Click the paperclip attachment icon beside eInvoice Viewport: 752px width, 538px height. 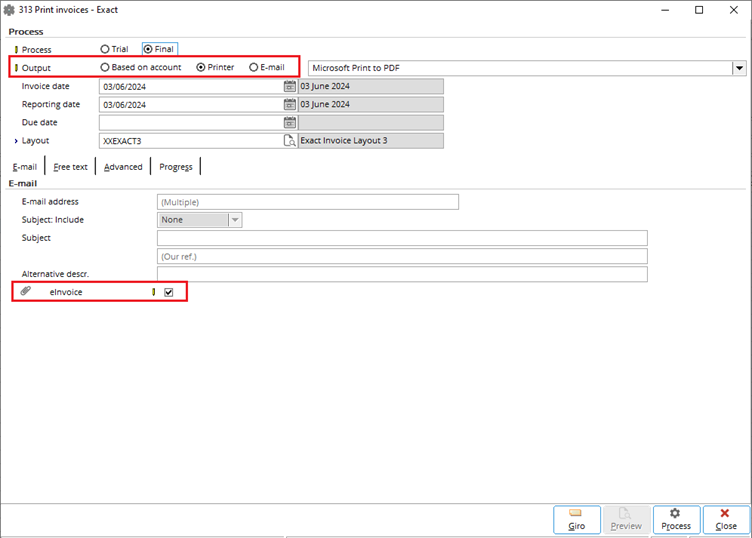pos(26,291)
